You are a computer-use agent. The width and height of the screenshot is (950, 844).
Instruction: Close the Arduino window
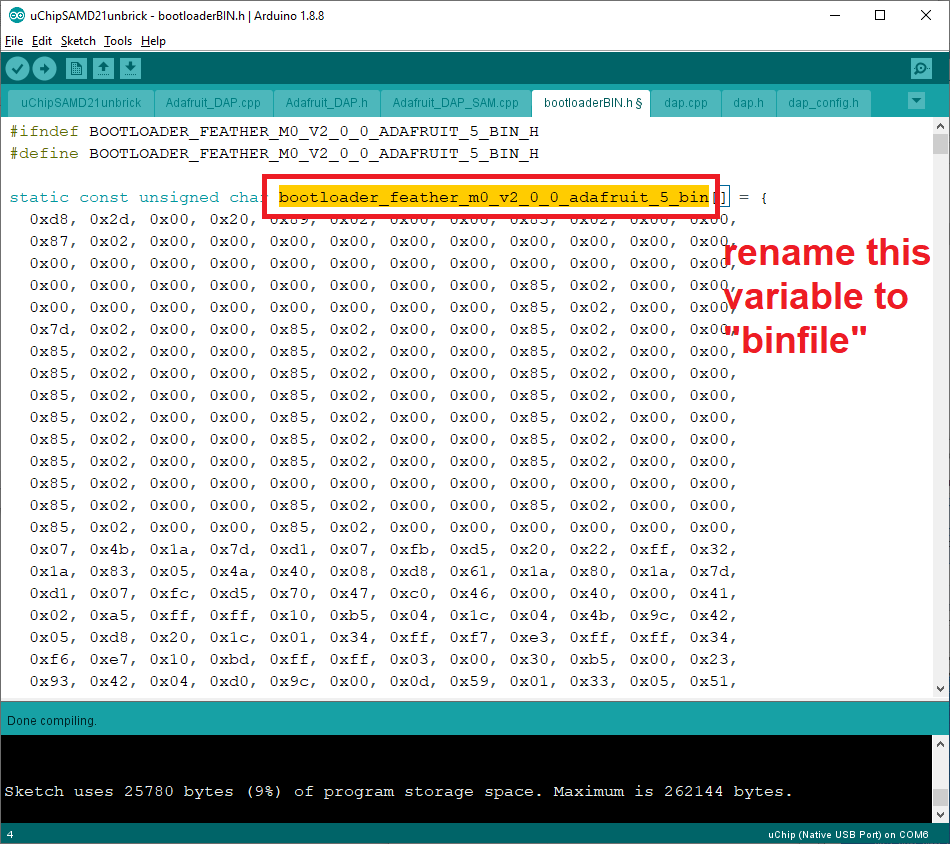pos(926,15)
